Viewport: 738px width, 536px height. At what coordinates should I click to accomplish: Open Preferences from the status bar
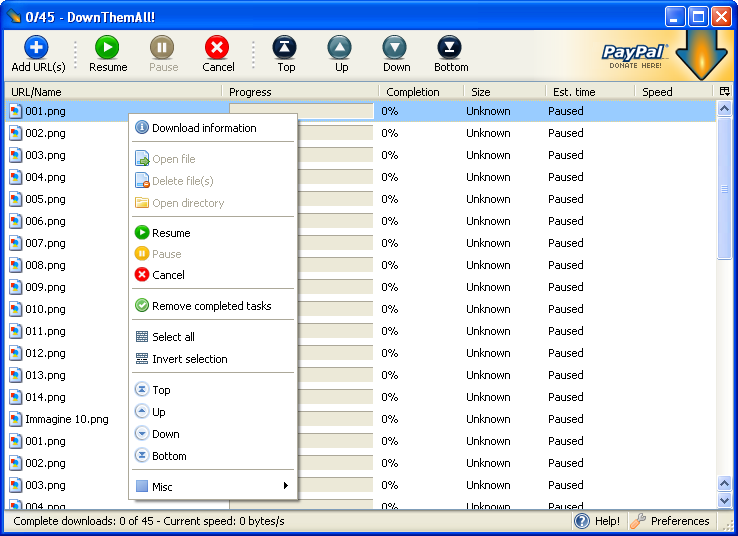pos(670,521)
